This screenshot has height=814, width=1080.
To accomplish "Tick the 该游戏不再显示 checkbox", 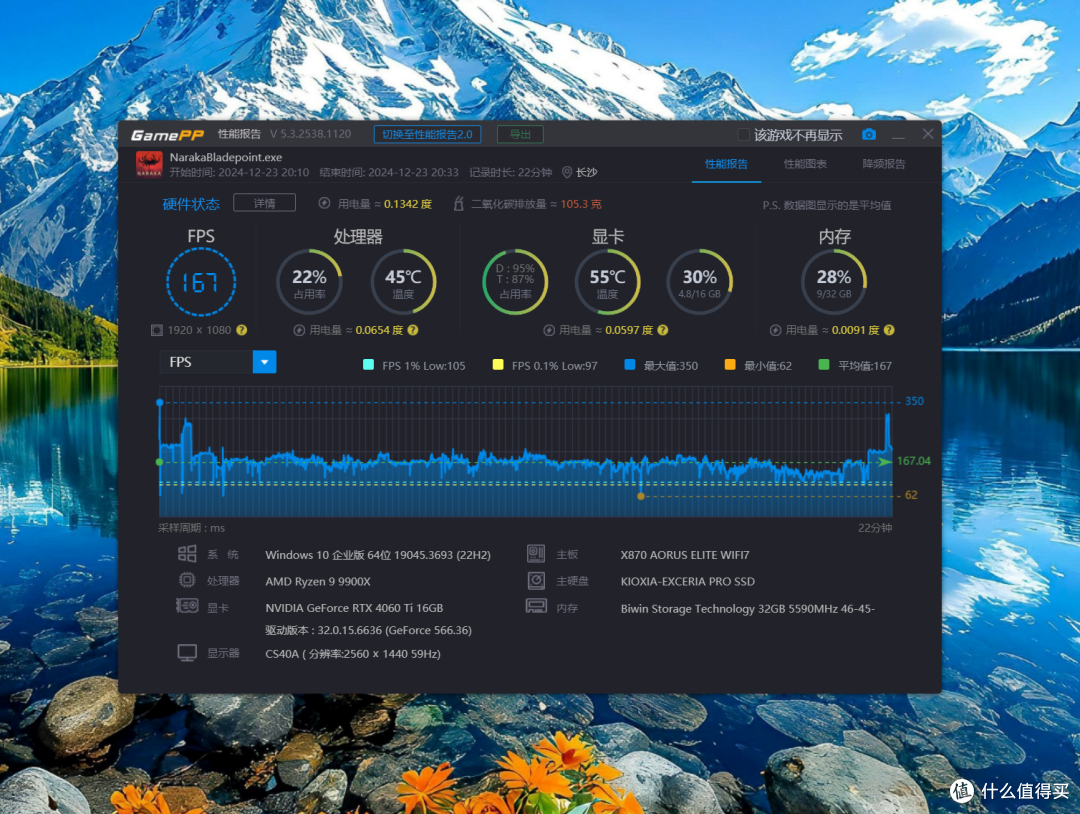I will [x=743, y=134].
